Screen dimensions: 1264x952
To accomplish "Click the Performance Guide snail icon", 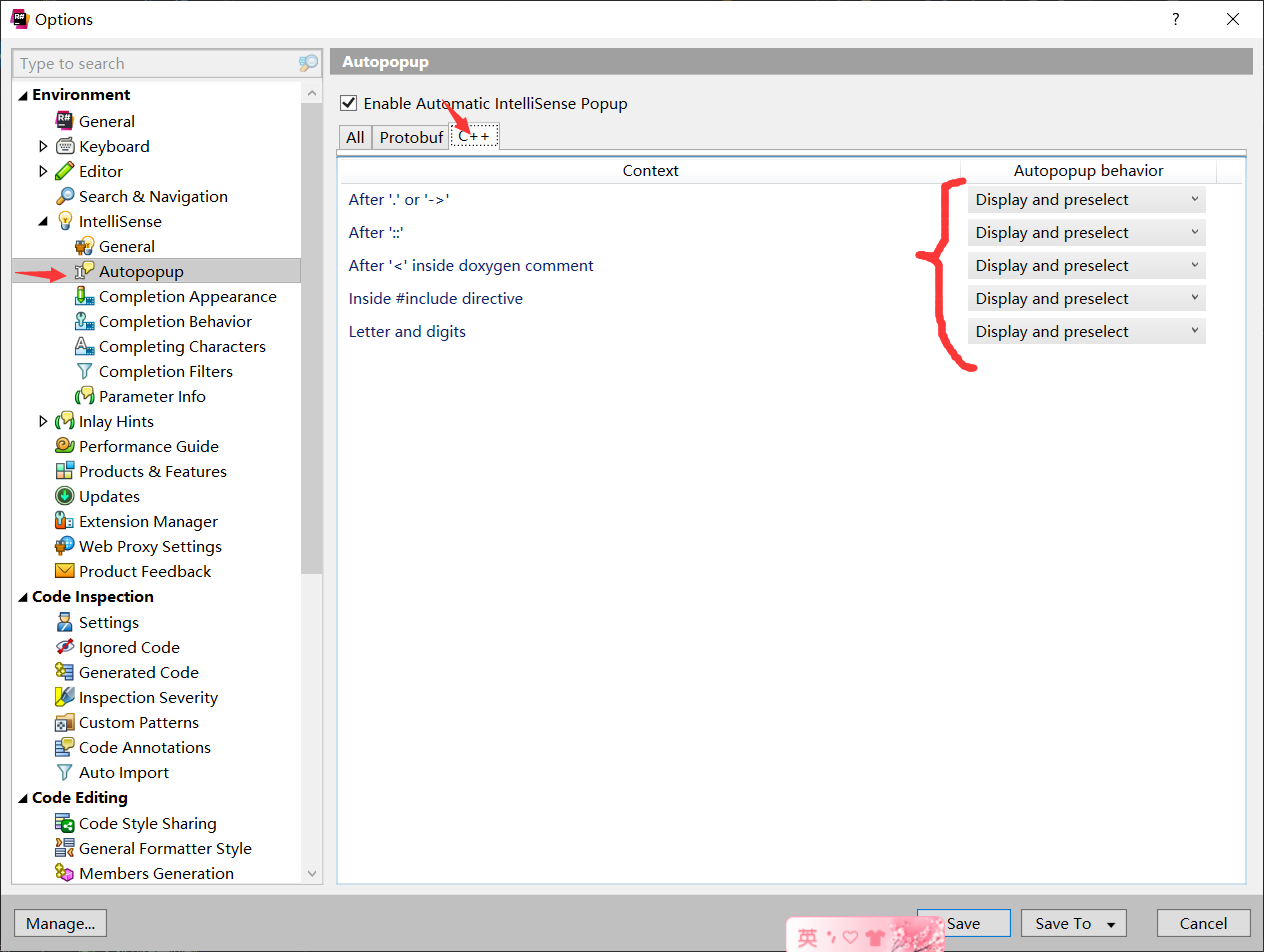I will pyautogui.click(x=64, y=446).
